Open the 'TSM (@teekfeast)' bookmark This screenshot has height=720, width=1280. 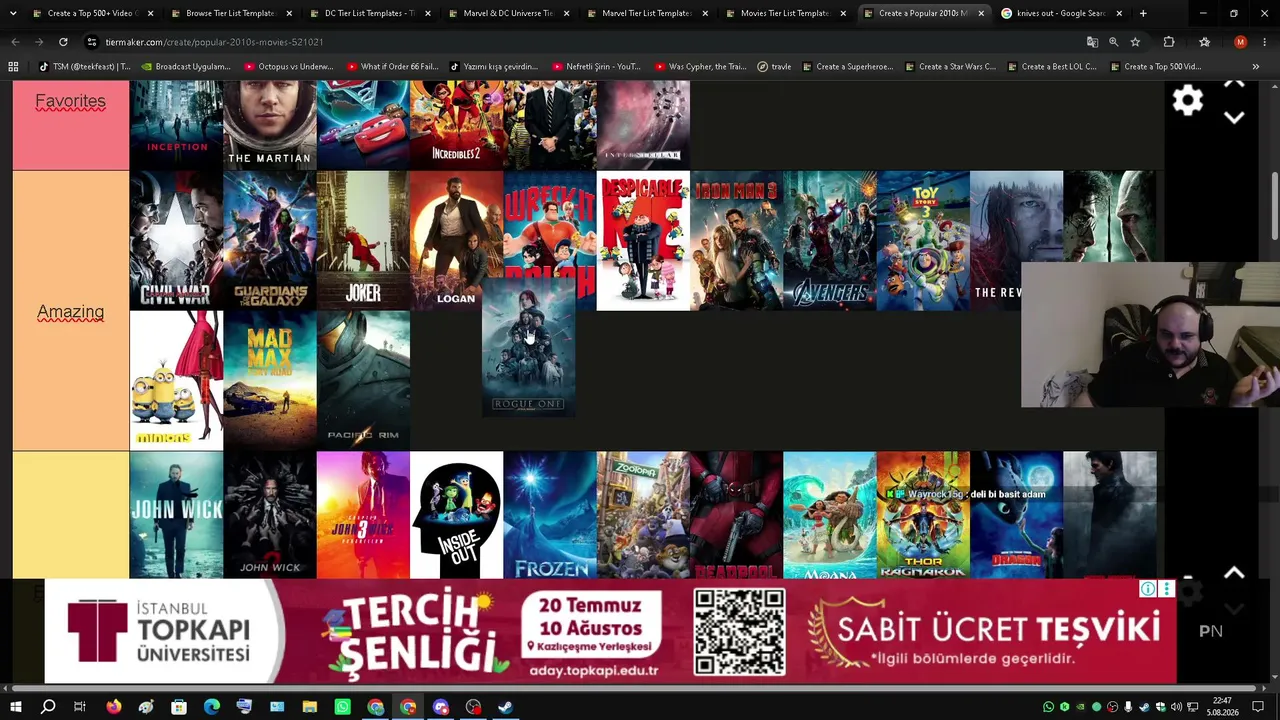pyautogui.click(x=84, y=67)
